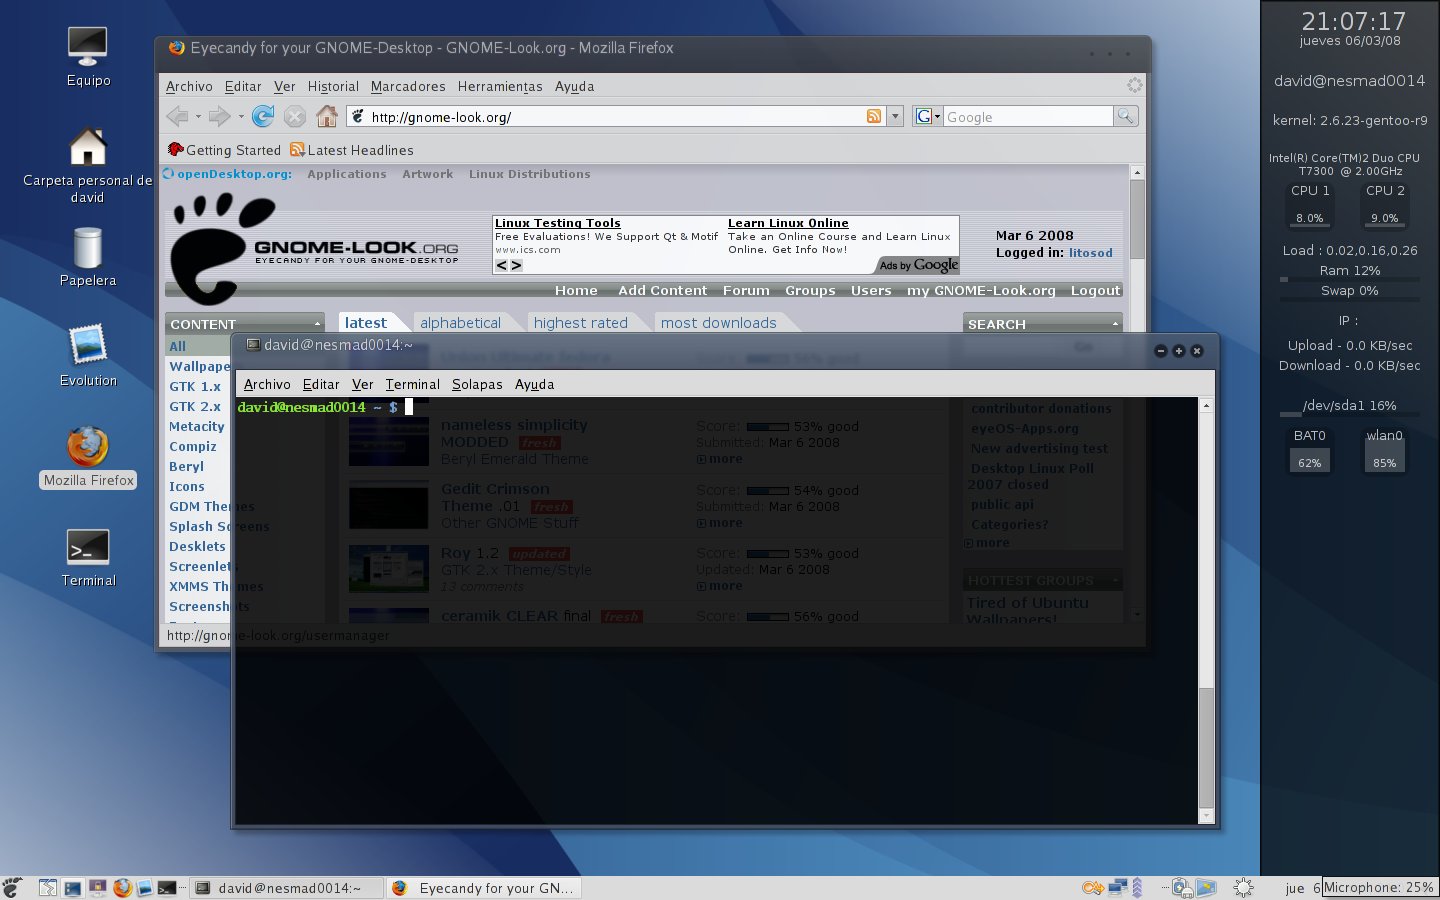The height and width of the screenshot is (900, 1440).
Task: Click Firefox page vertical scrollbar
Action: tap(1137, 220)
